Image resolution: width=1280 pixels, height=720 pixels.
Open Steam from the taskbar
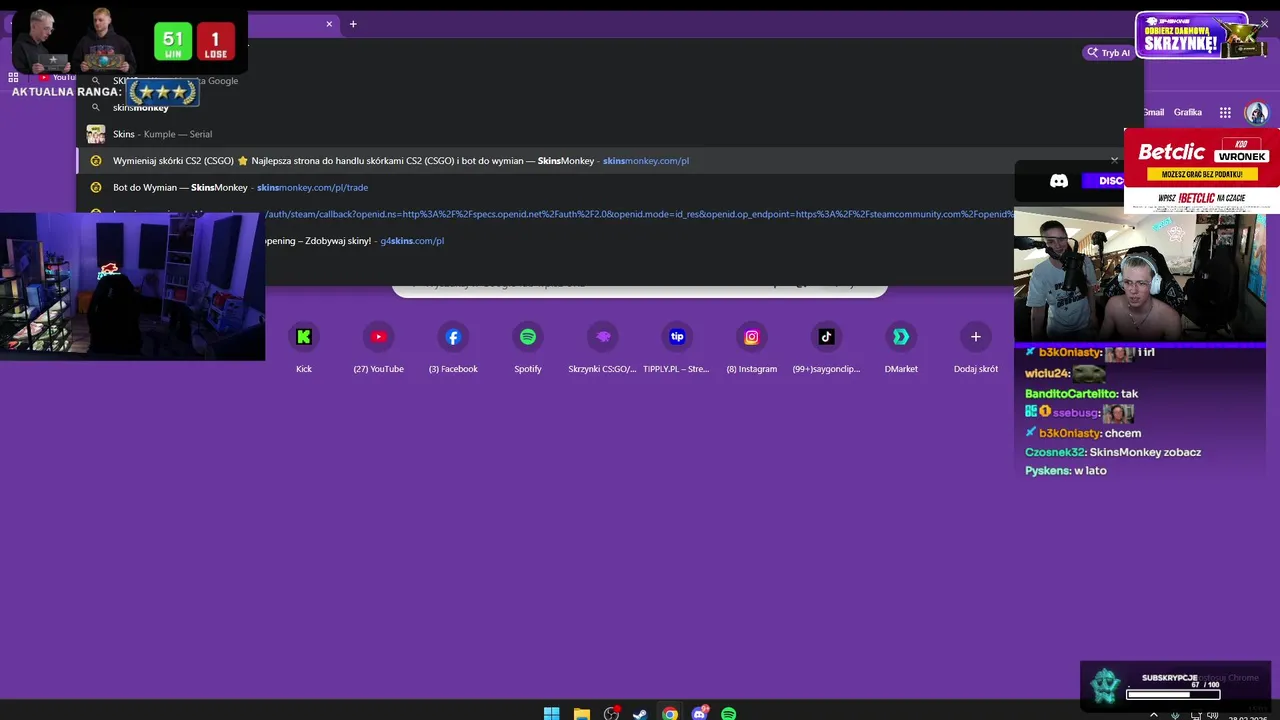(x=640, y=713)
